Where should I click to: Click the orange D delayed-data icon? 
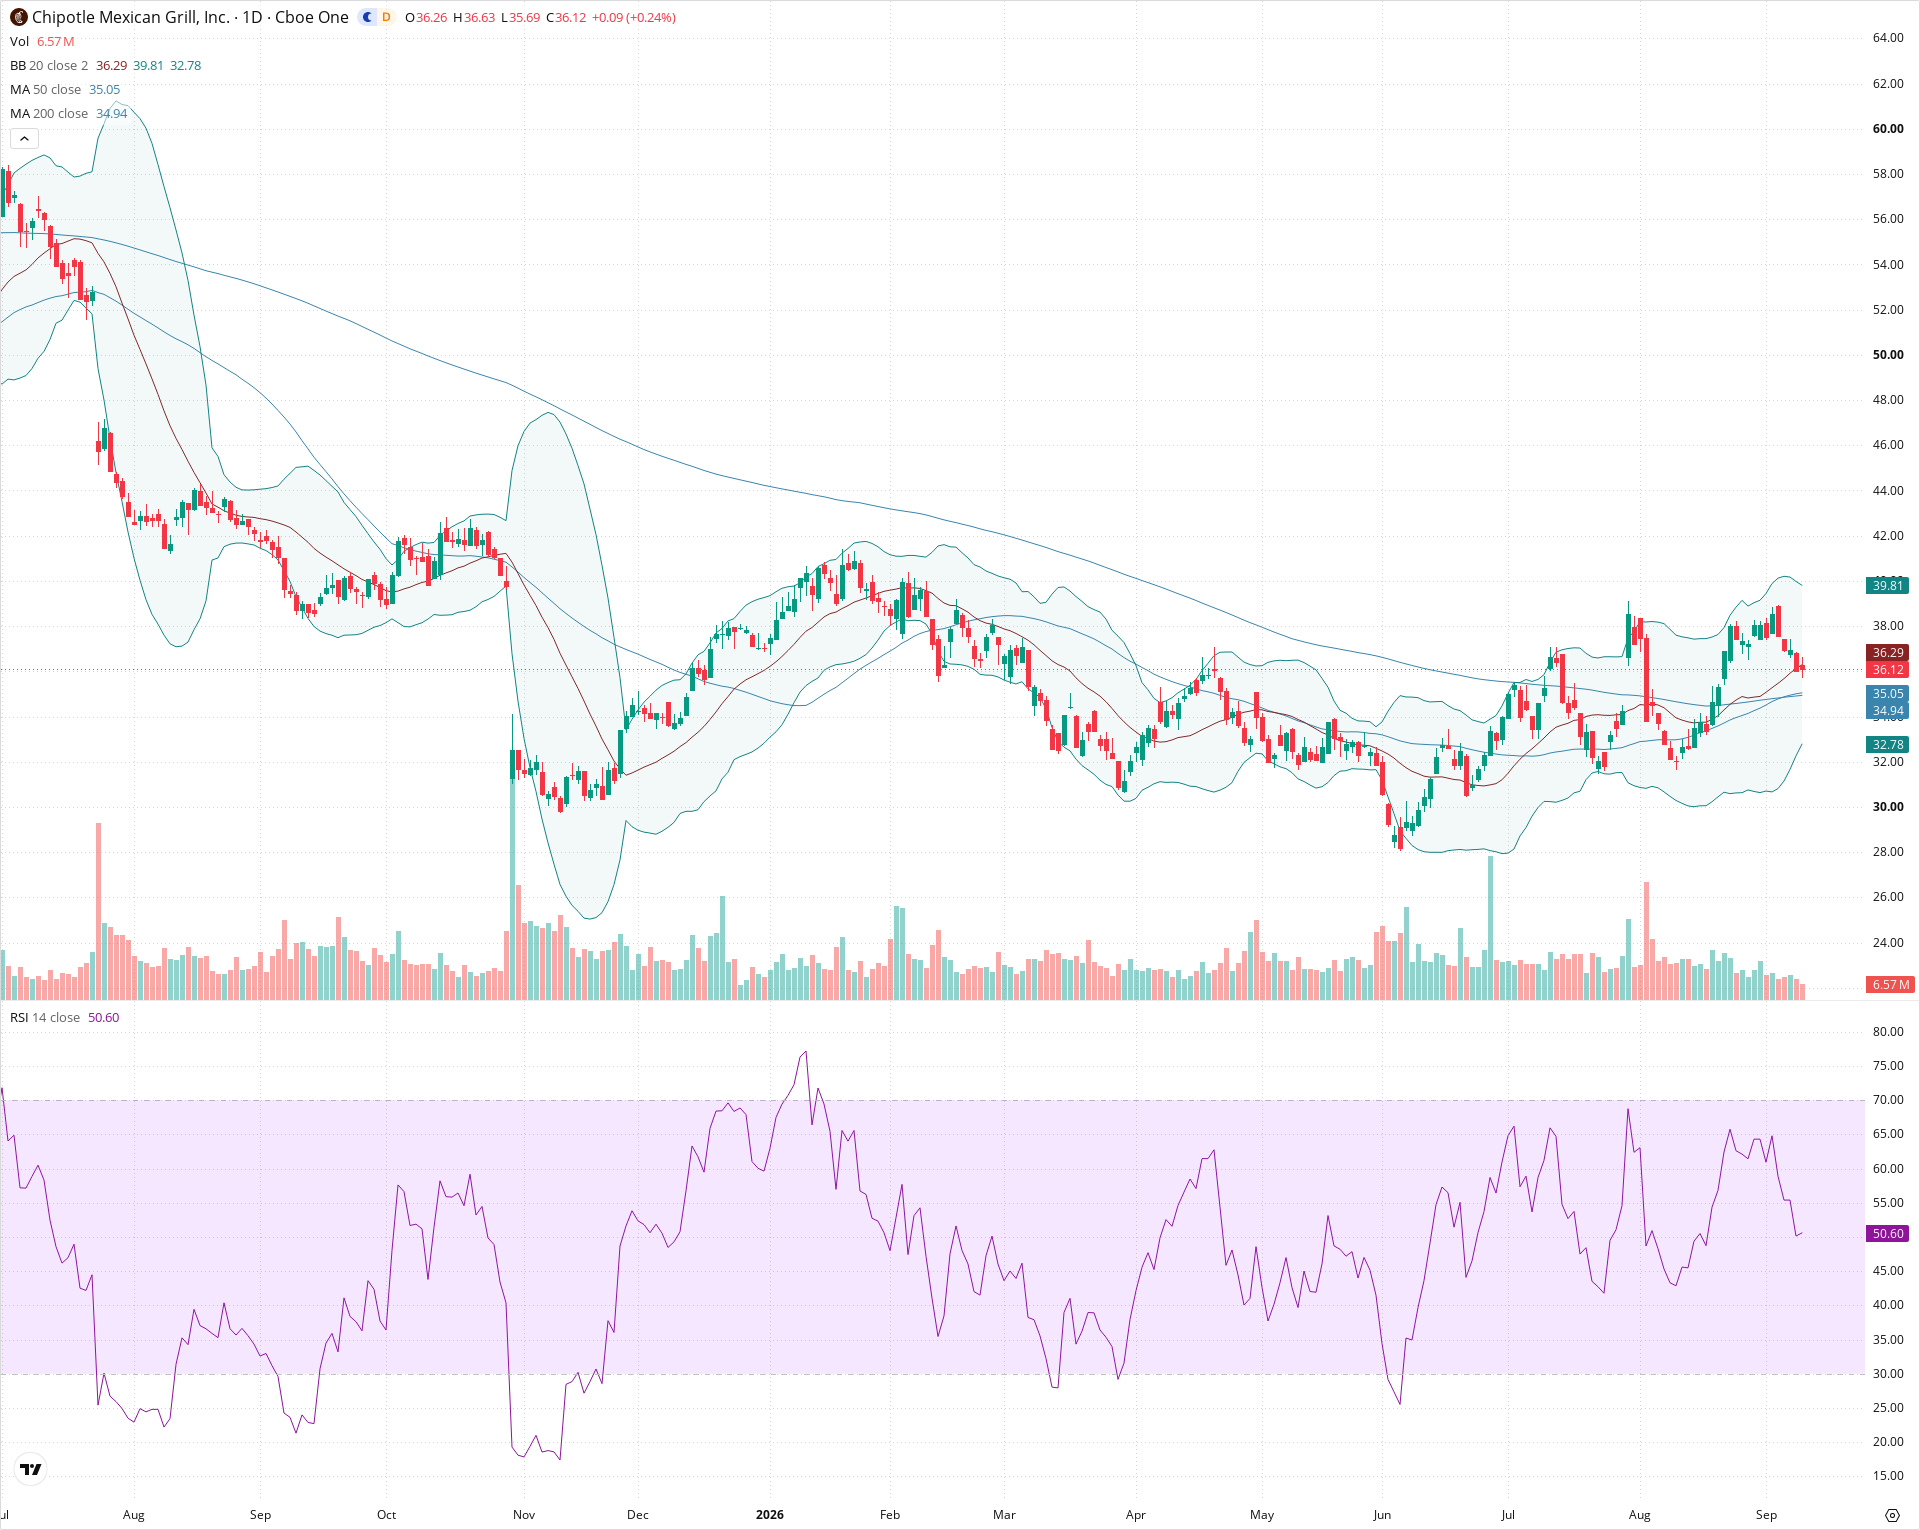(x=386, y=17)
